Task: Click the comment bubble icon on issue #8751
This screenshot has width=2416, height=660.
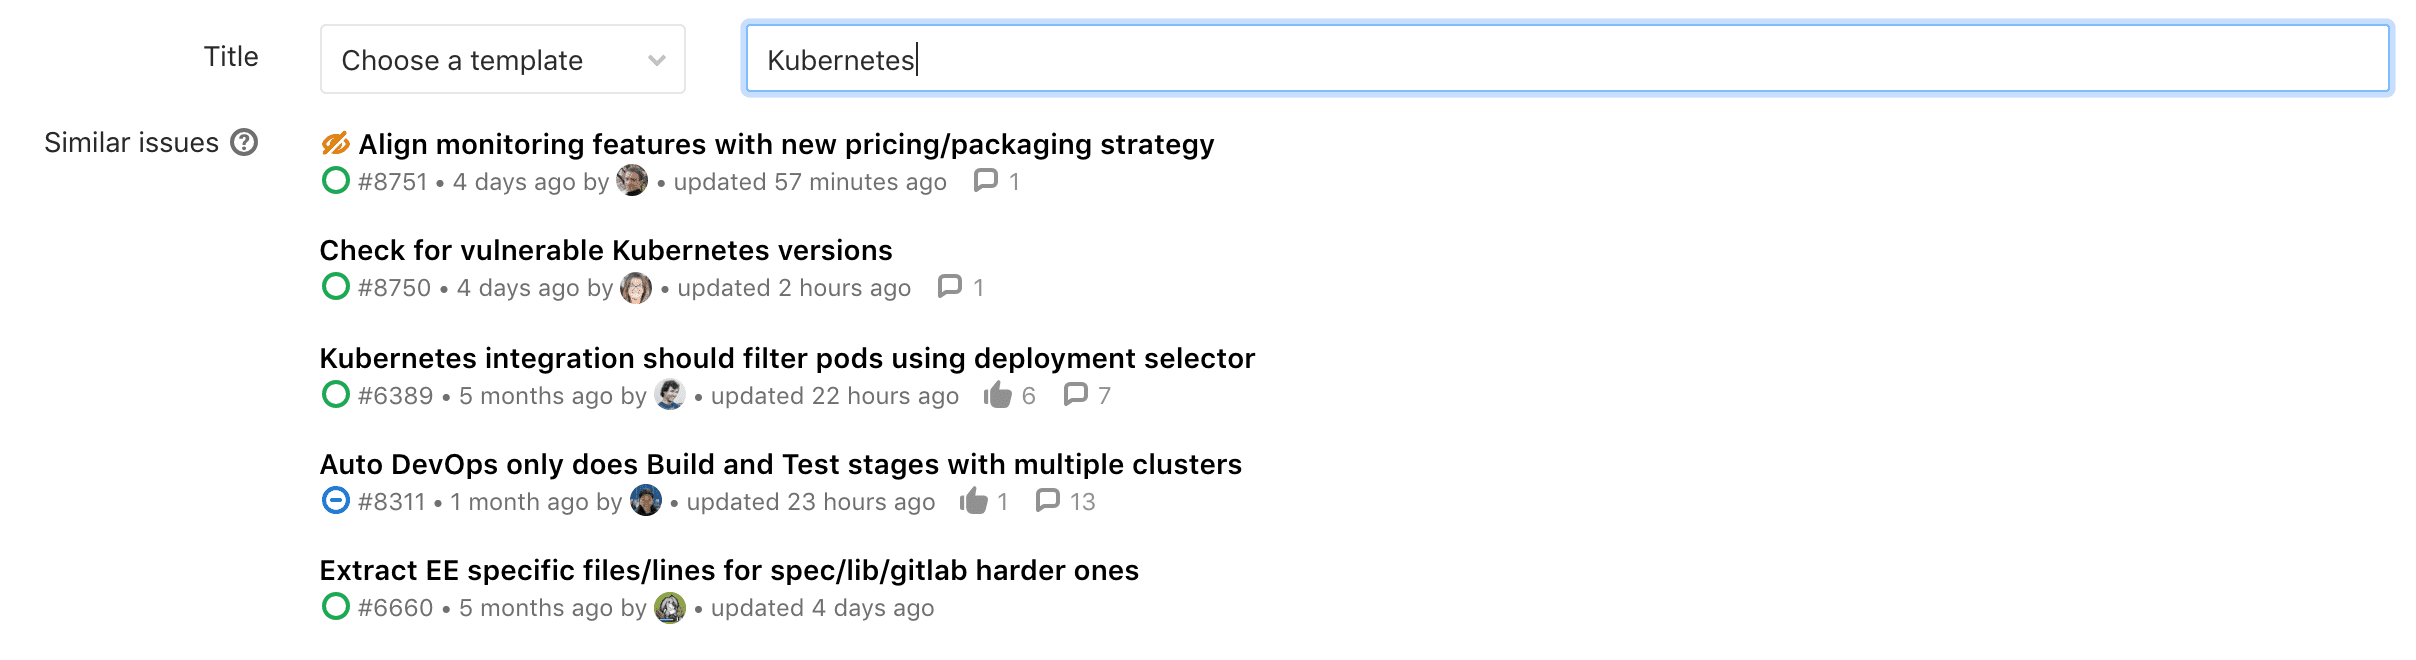Action: coord(986,181)
